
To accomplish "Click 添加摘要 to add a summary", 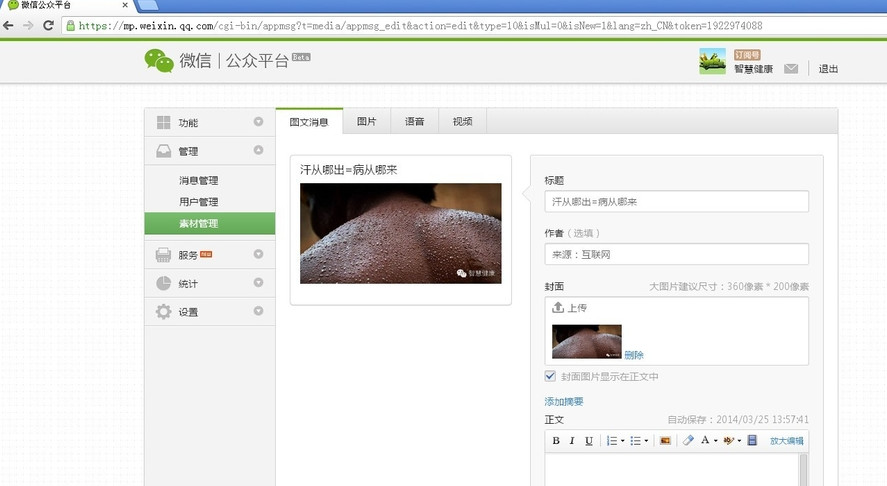I will 563,401.
